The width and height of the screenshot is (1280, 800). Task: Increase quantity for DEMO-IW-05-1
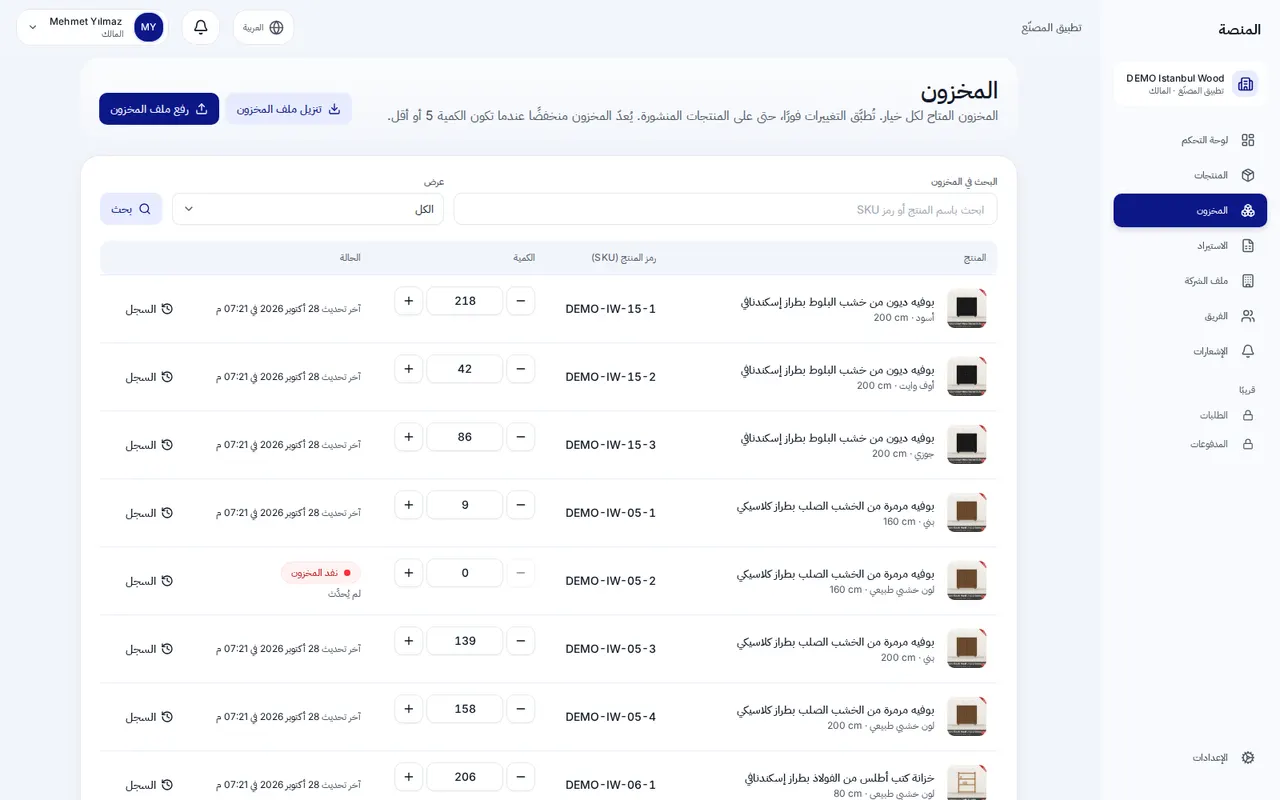408,505
